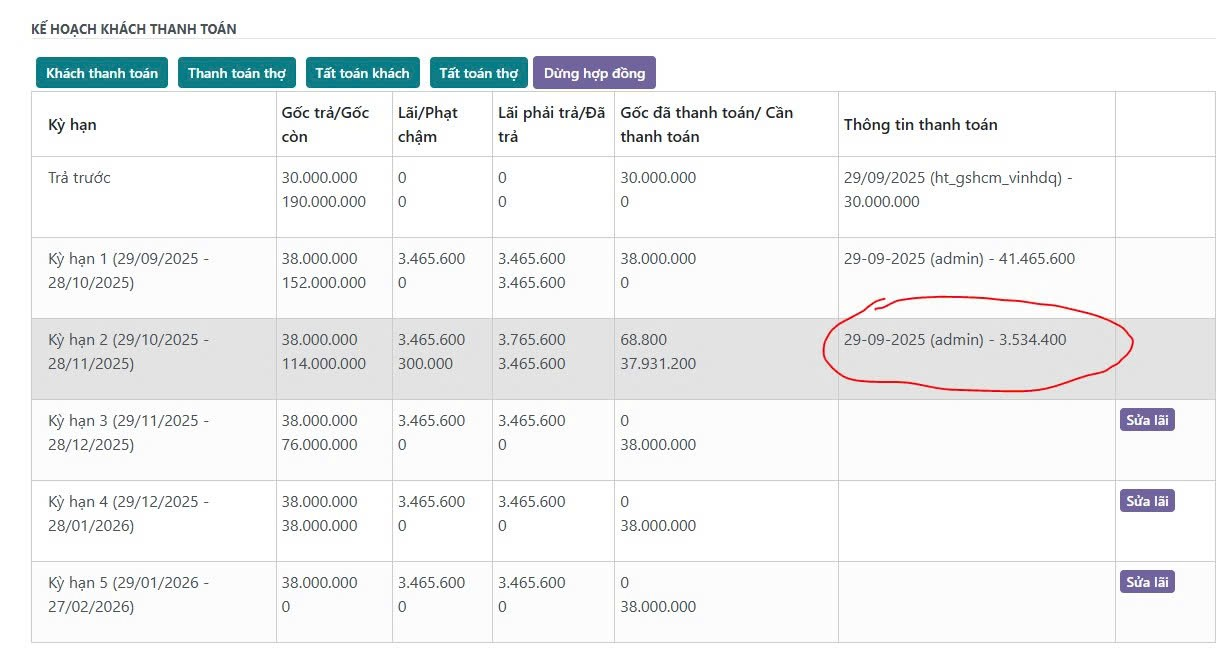Click the Kỳ hạn 1 payment info 41.465.600
Image resolution: width=1231 pixels, height=665 pixels.
(958, 259)
